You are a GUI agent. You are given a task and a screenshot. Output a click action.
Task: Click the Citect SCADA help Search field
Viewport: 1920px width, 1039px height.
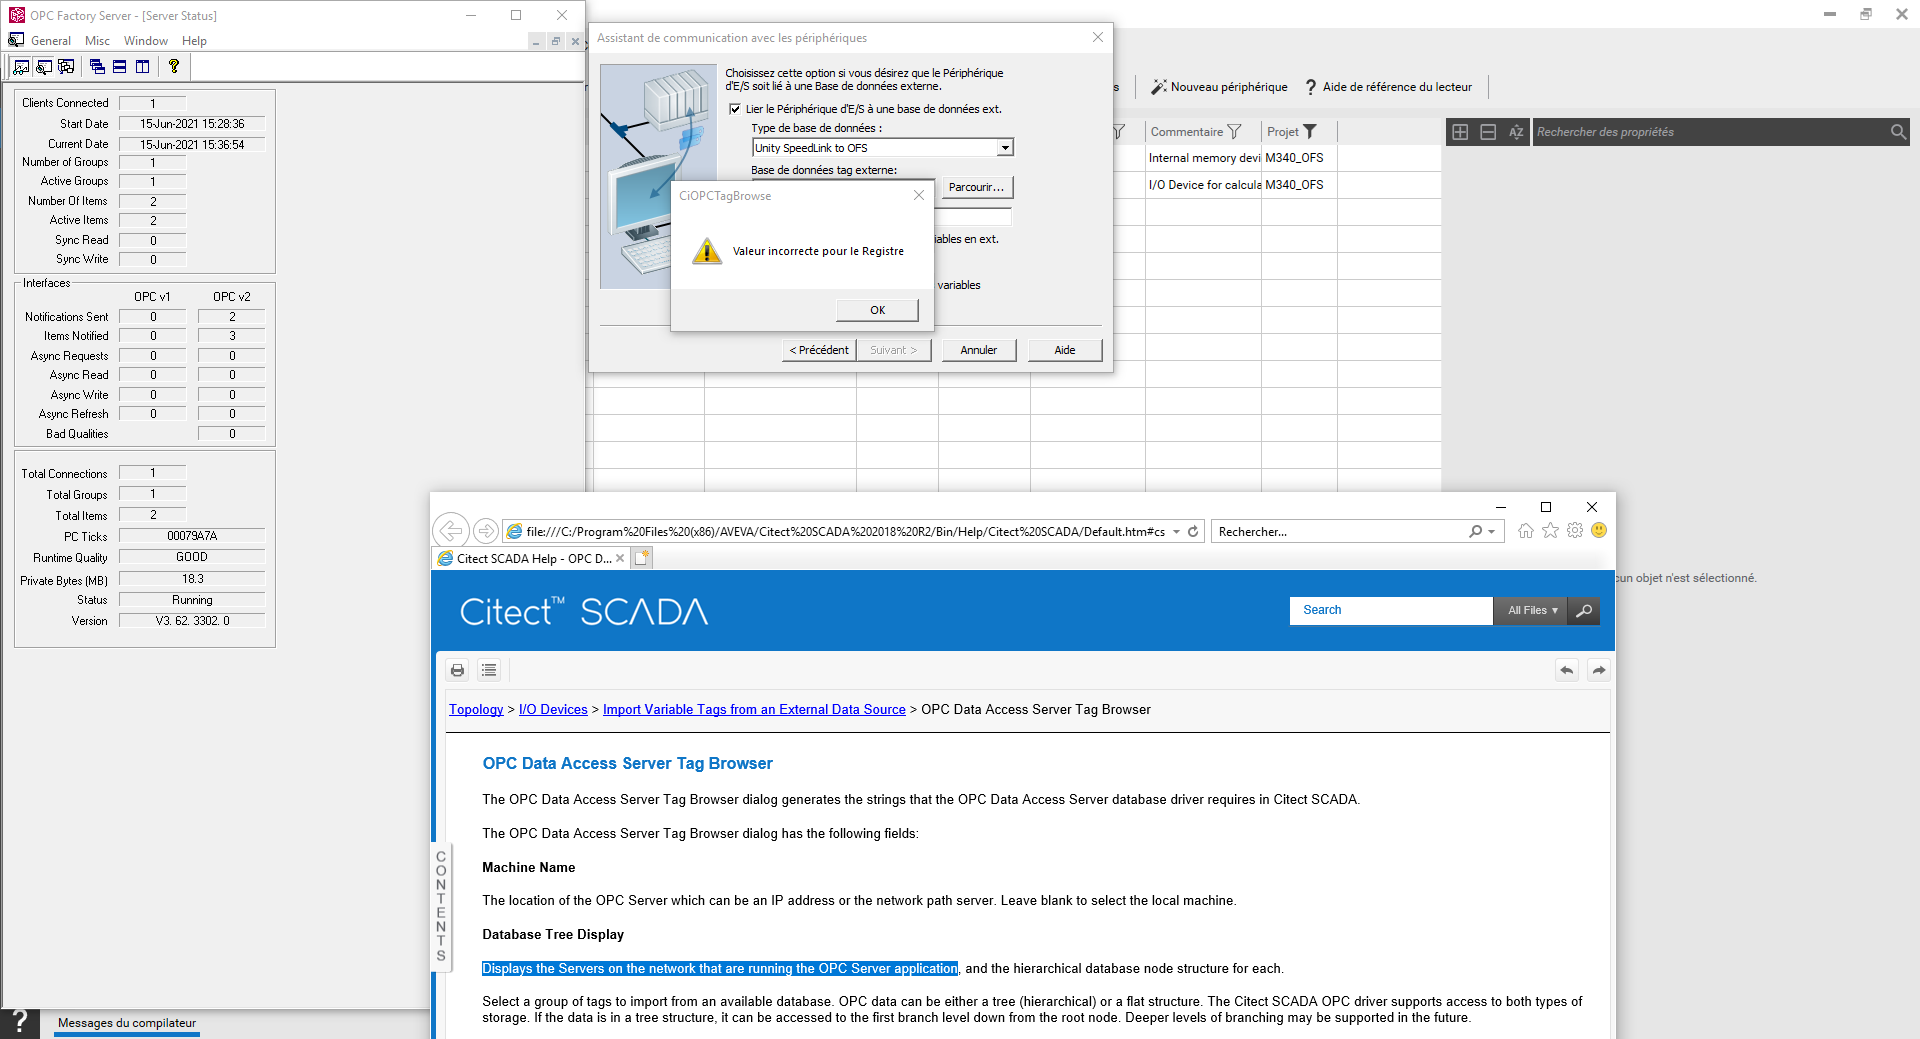(1391, 610)
